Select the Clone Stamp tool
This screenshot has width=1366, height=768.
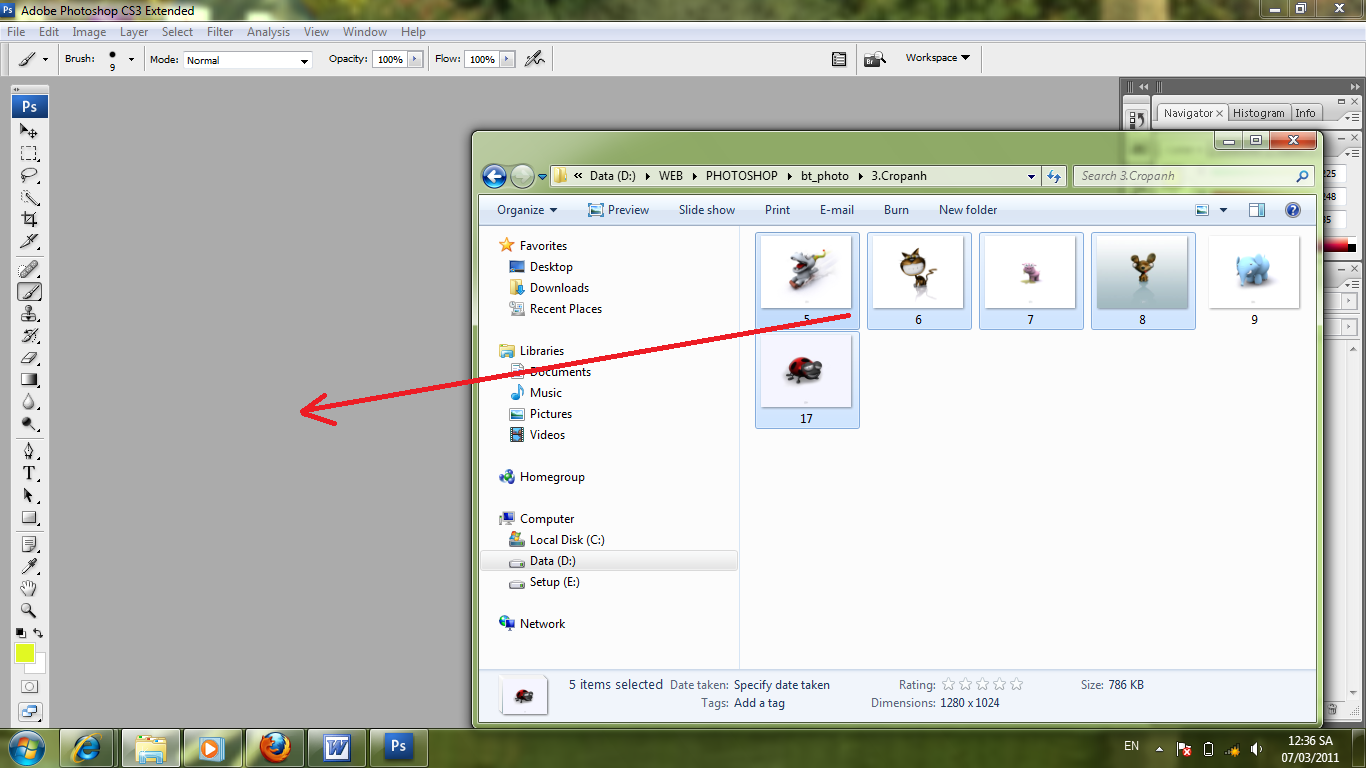29,314
